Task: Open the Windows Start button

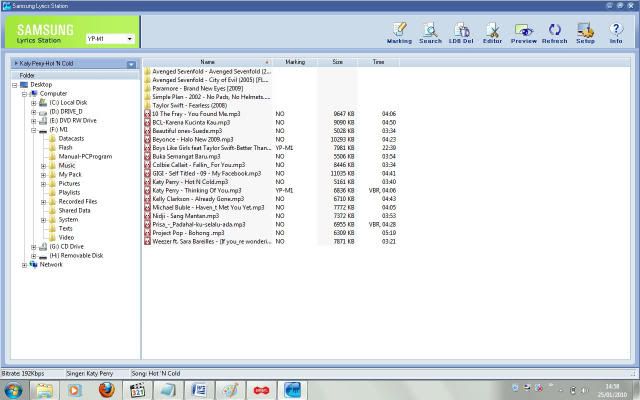Action: [13, 390]
